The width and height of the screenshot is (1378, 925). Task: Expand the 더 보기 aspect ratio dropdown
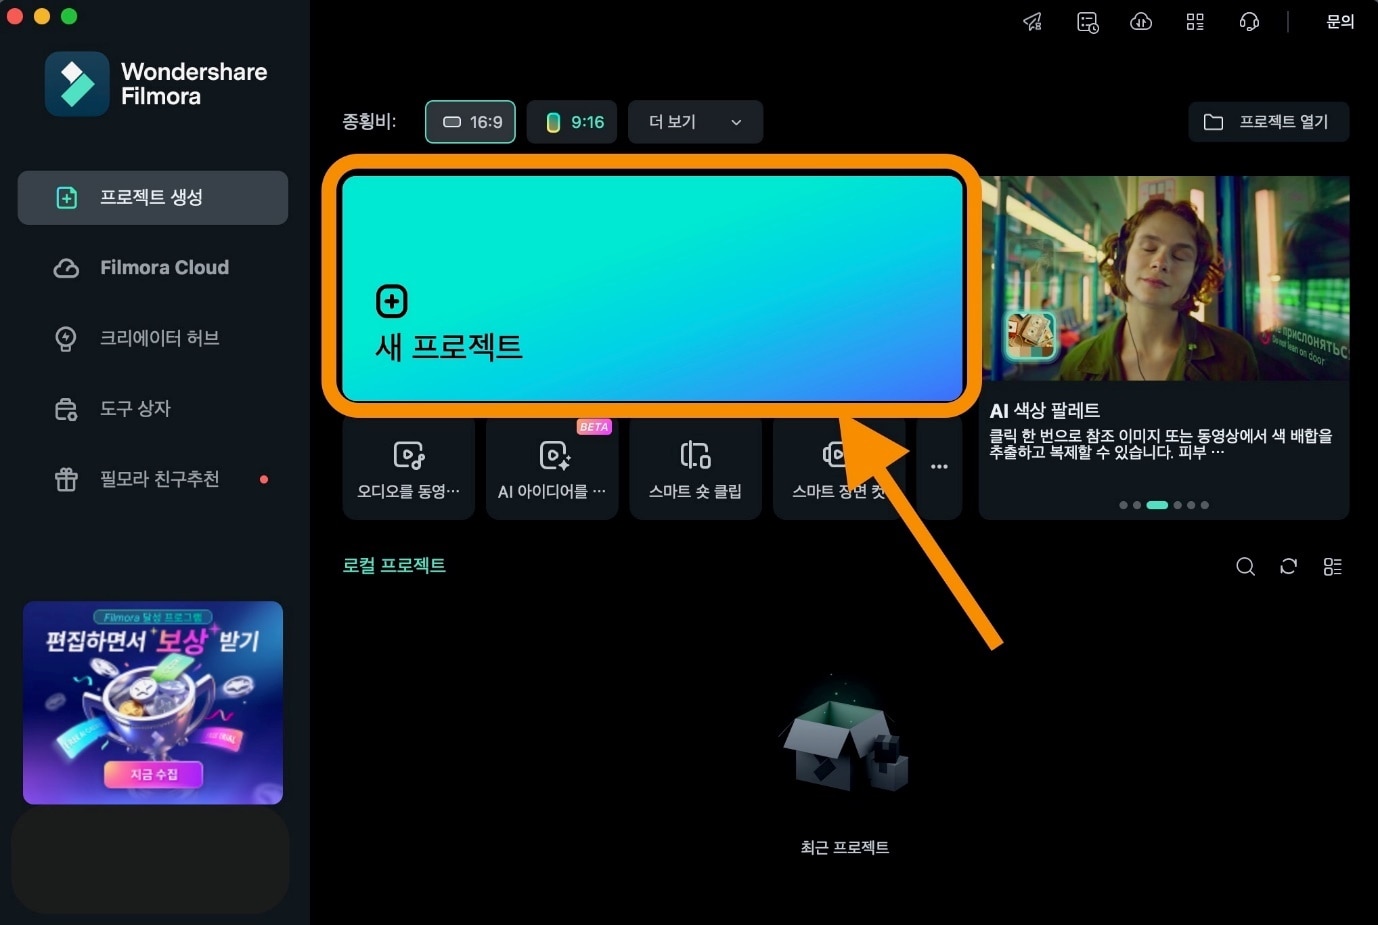click(695, 122)
